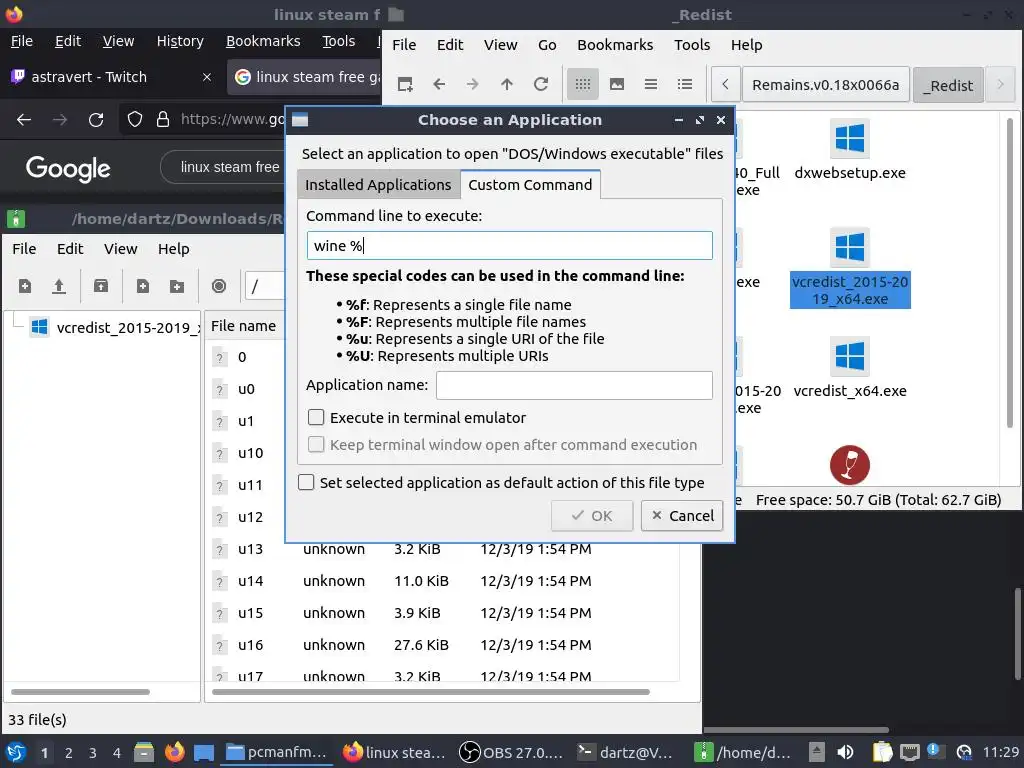Screen dimensions: 1024x768
Task: Select the u16 file row
Action: click(x=444, y=645)
